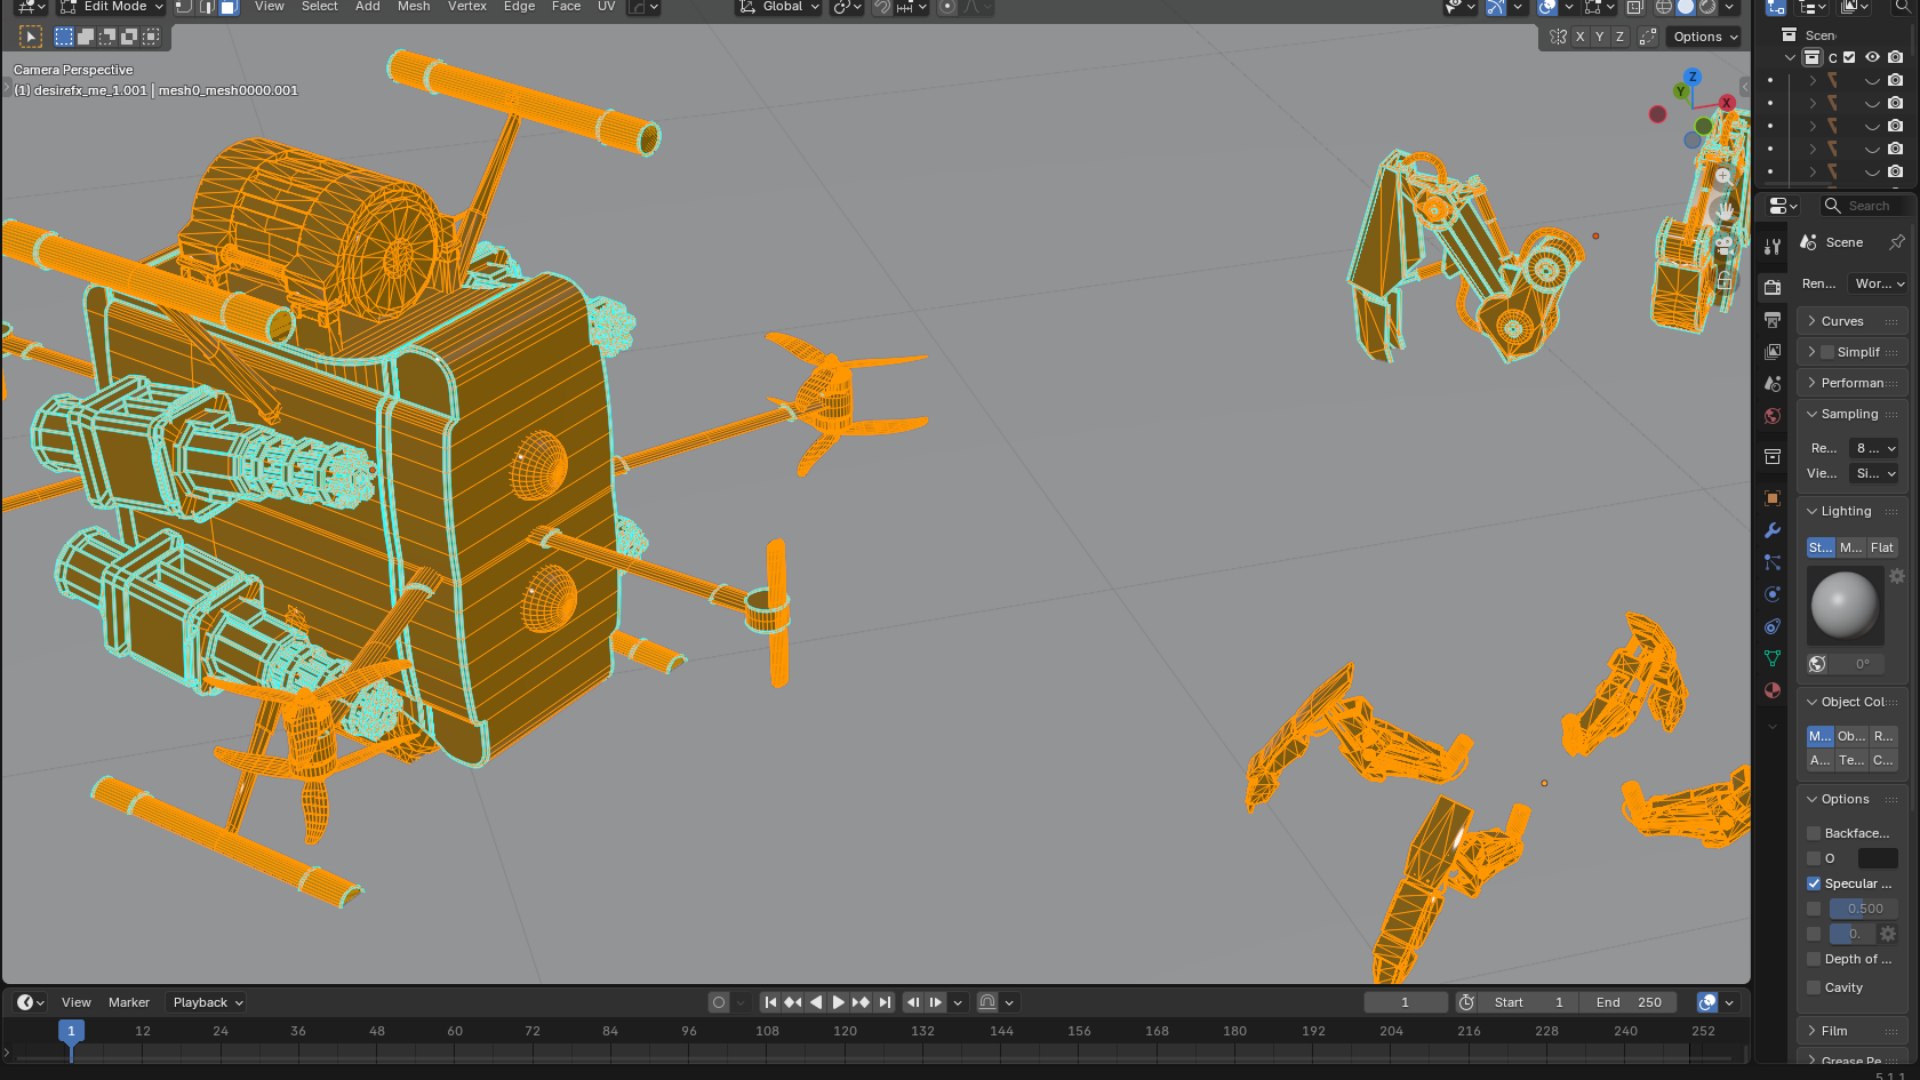Collapse the Sampling panel

click(x=1853, y=414)
